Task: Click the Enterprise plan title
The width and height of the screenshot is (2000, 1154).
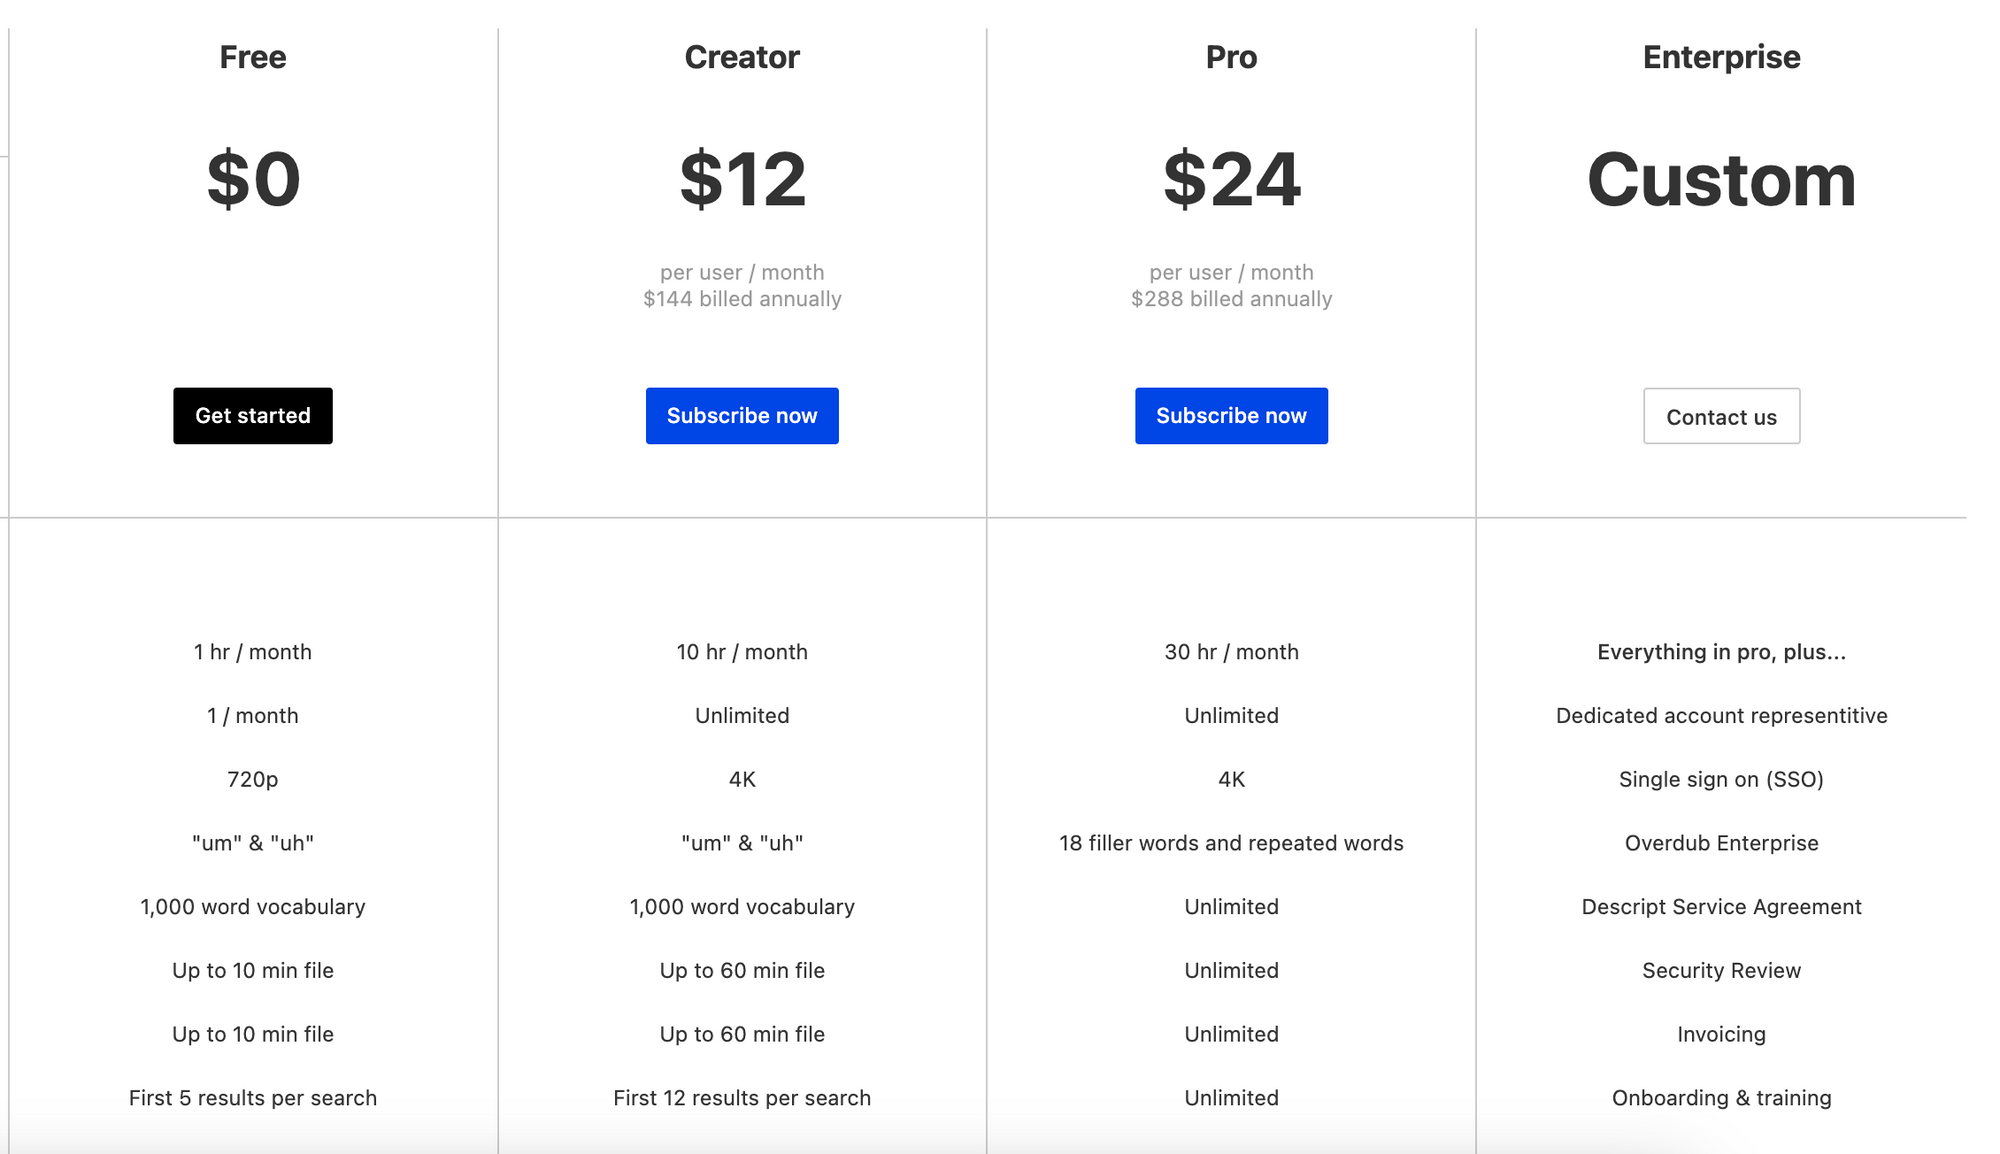Action: [x=1721, y=57]
